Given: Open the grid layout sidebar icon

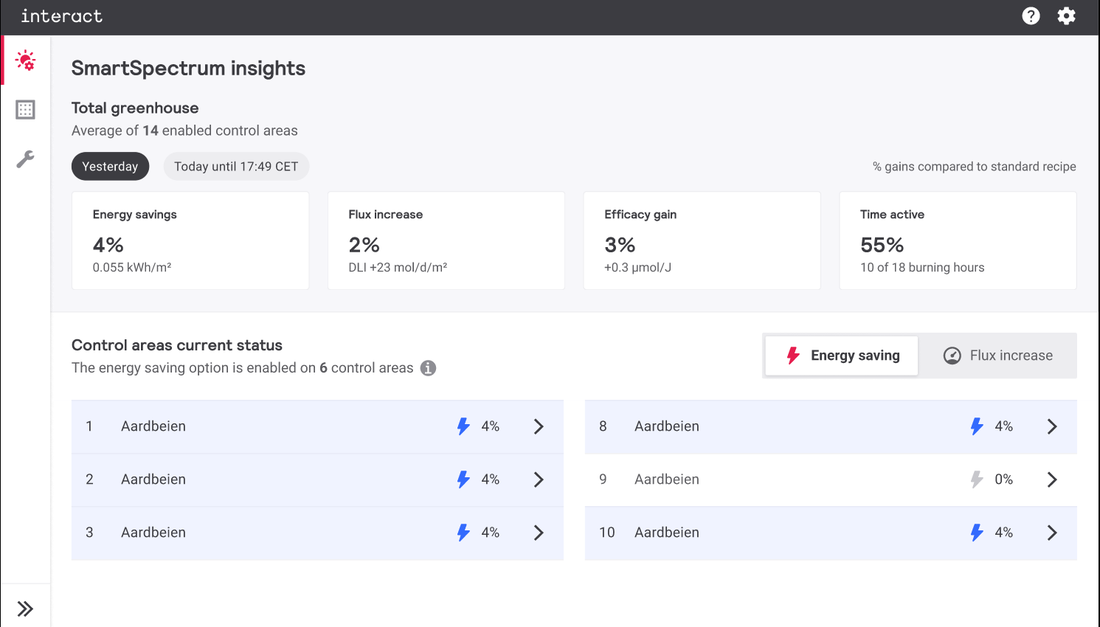Looking at the screenshot, I should tap(25, 109).
